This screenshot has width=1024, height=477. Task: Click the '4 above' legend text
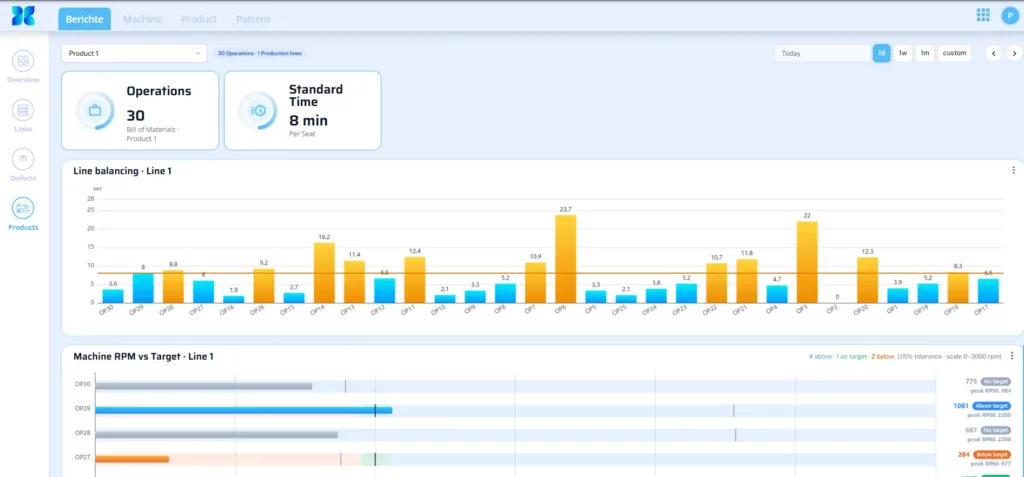tap(818, 356)
